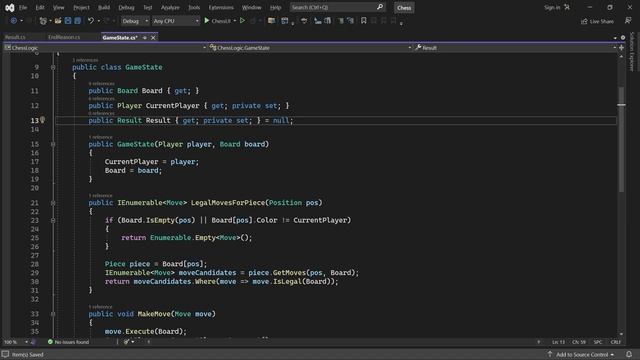Click the Ch: 59 character column indicator

coord(579,342)
